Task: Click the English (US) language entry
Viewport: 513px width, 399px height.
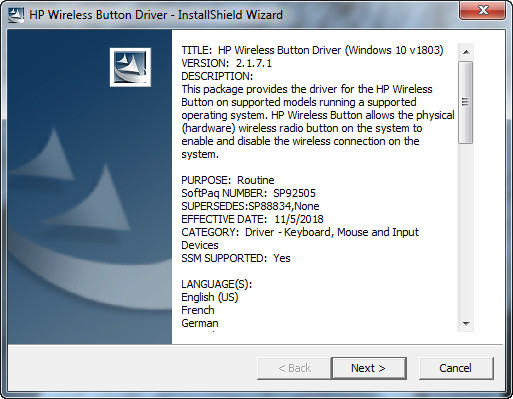Action: coord(210,297)
